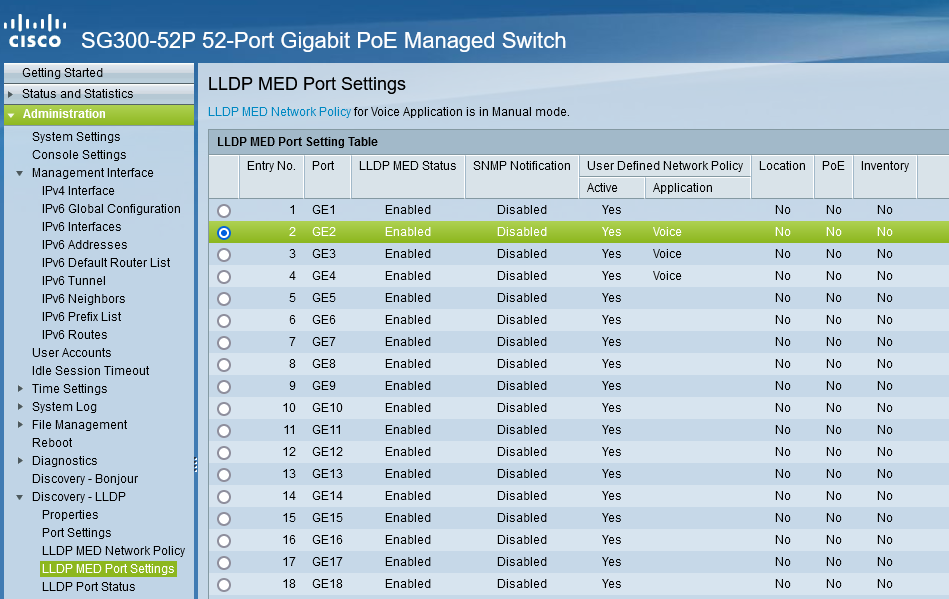Open IPv6 Prefix List page
The height and width of the screenshot is (599, 949).
click(81, 316)
